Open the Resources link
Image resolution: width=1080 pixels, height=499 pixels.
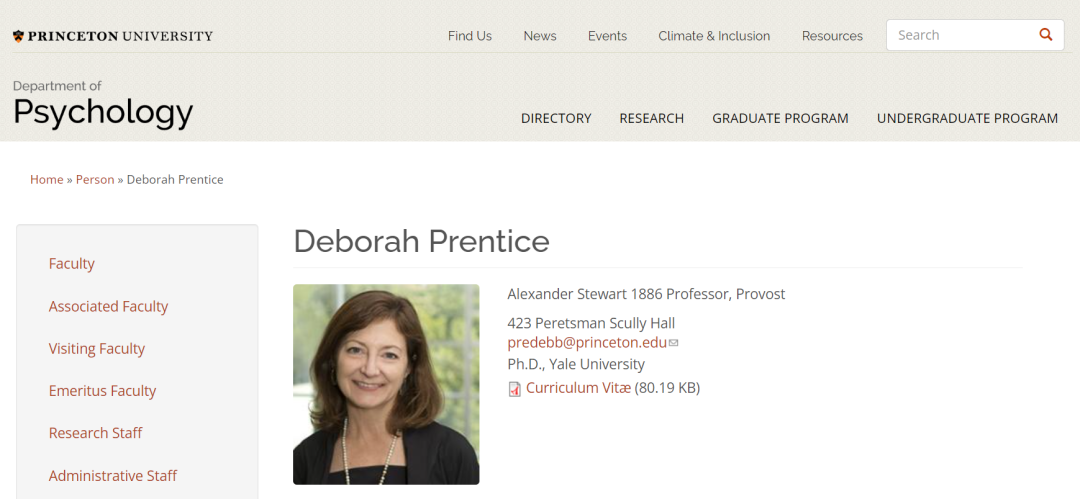coord(832,36)
